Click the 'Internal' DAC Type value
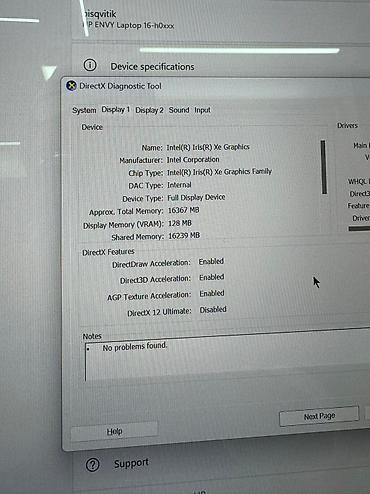370x494 pixels. [x=179, y=185]
